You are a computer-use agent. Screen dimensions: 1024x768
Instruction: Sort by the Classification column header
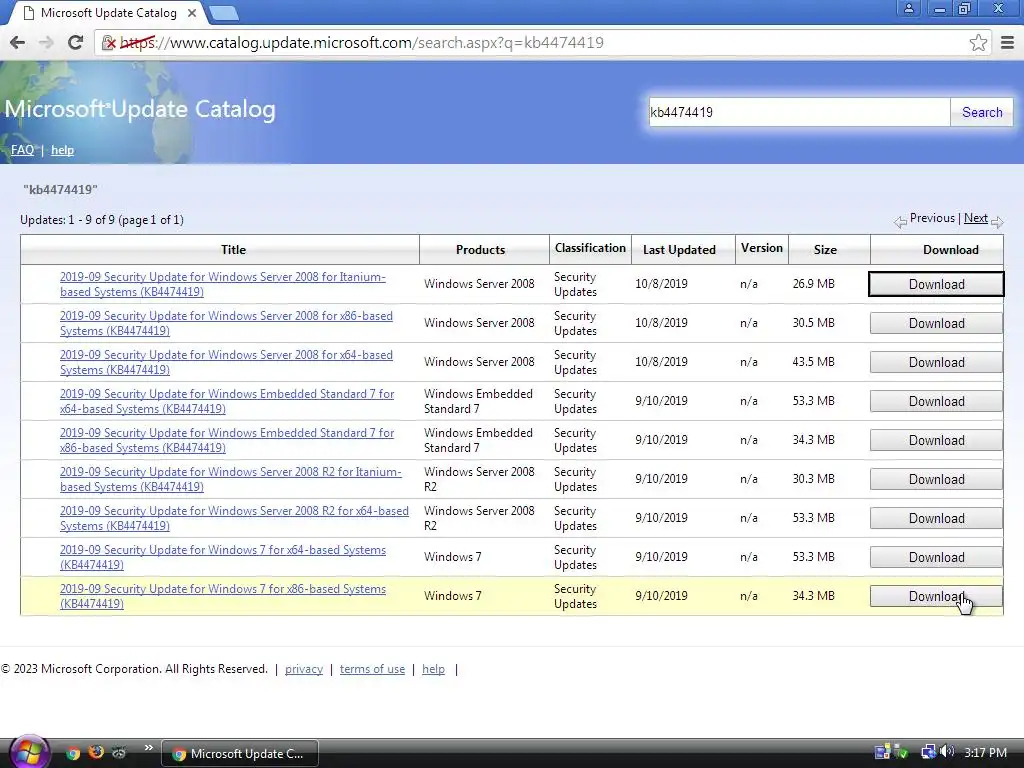click(590, 248)
